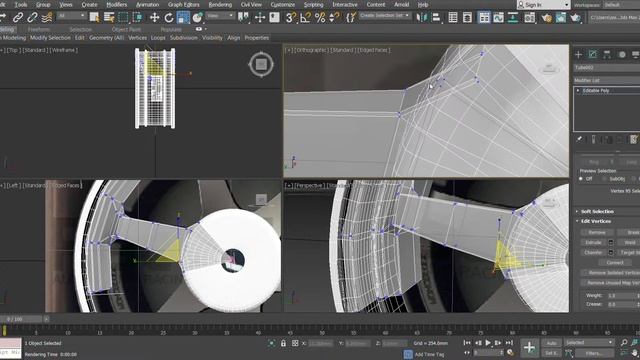Select the Link tool in main toolbar
Image resolution: width=640 pixels, height=360 pixels.
point(18,17)
